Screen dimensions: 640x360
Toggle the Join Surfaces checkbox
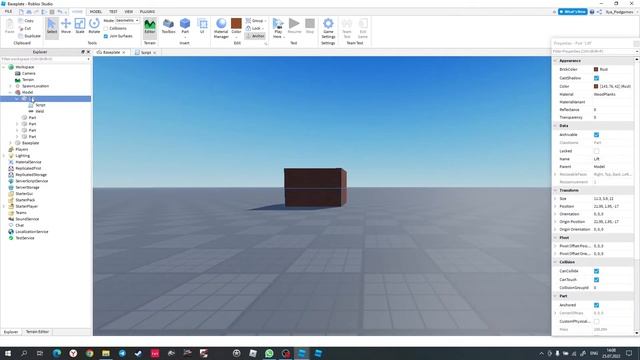[x=106, y=36]
